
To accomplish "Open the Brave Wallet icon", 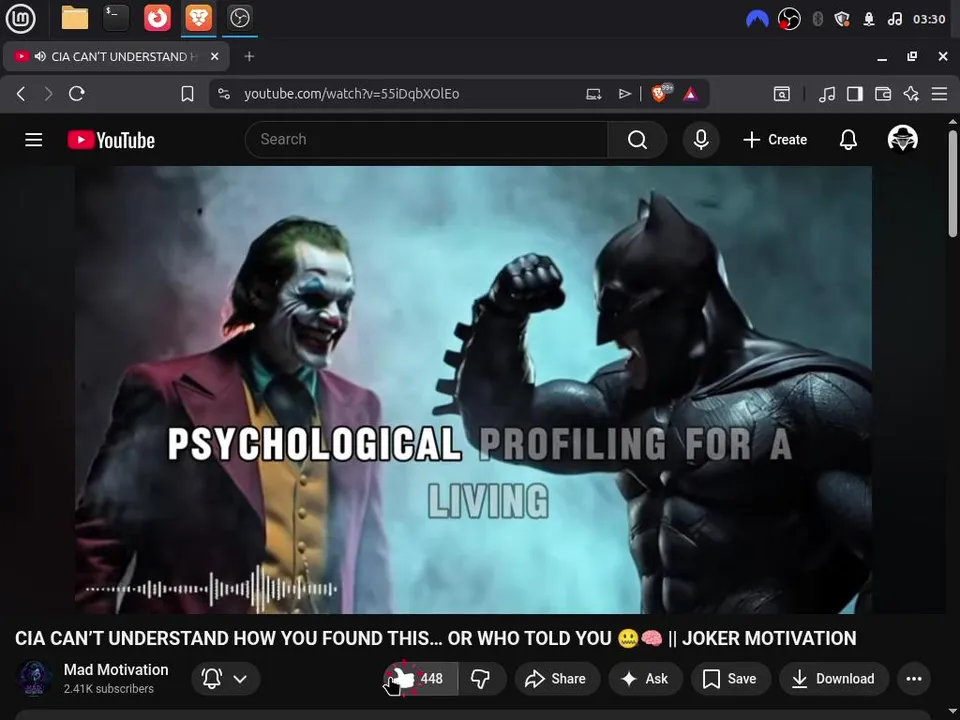I will click(883, 94).
